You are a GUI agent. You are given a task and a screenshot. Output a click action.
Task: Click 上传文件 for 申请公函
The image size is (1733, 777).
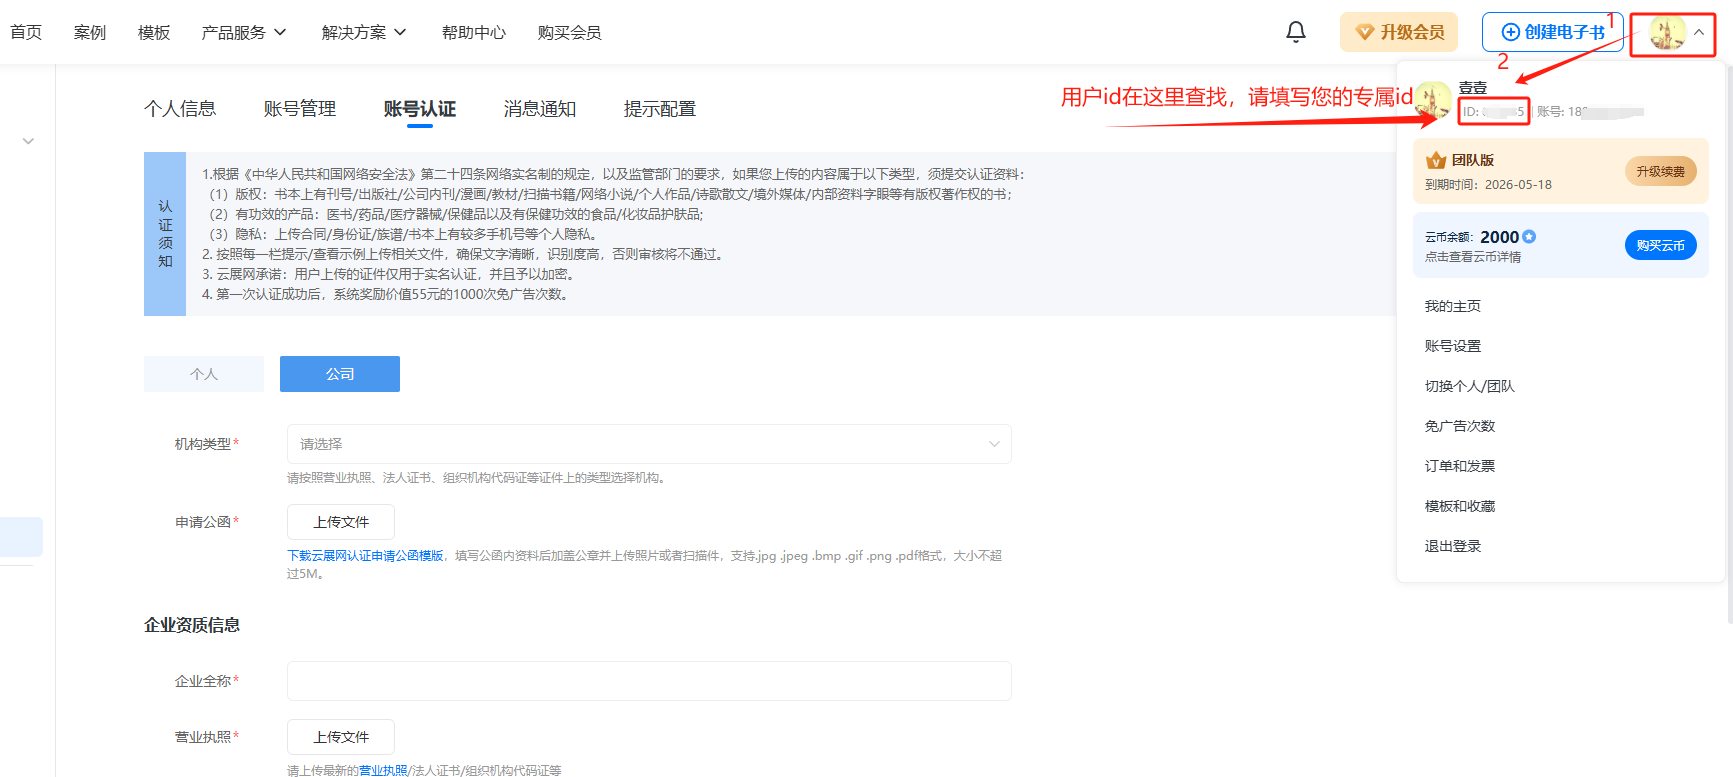click(x=341, y=522)
